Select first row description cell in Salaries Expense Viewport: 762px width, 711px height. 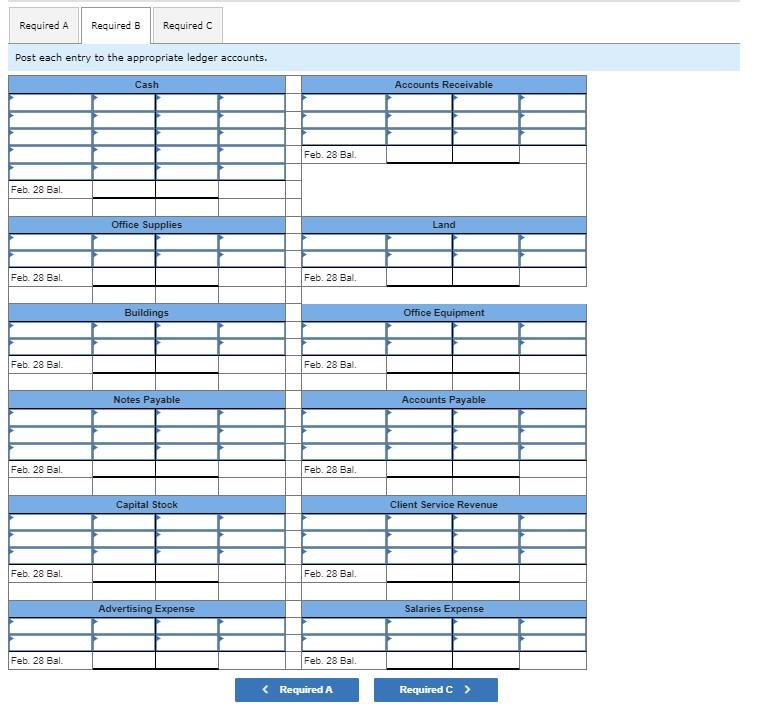click(x=344, y=626)
